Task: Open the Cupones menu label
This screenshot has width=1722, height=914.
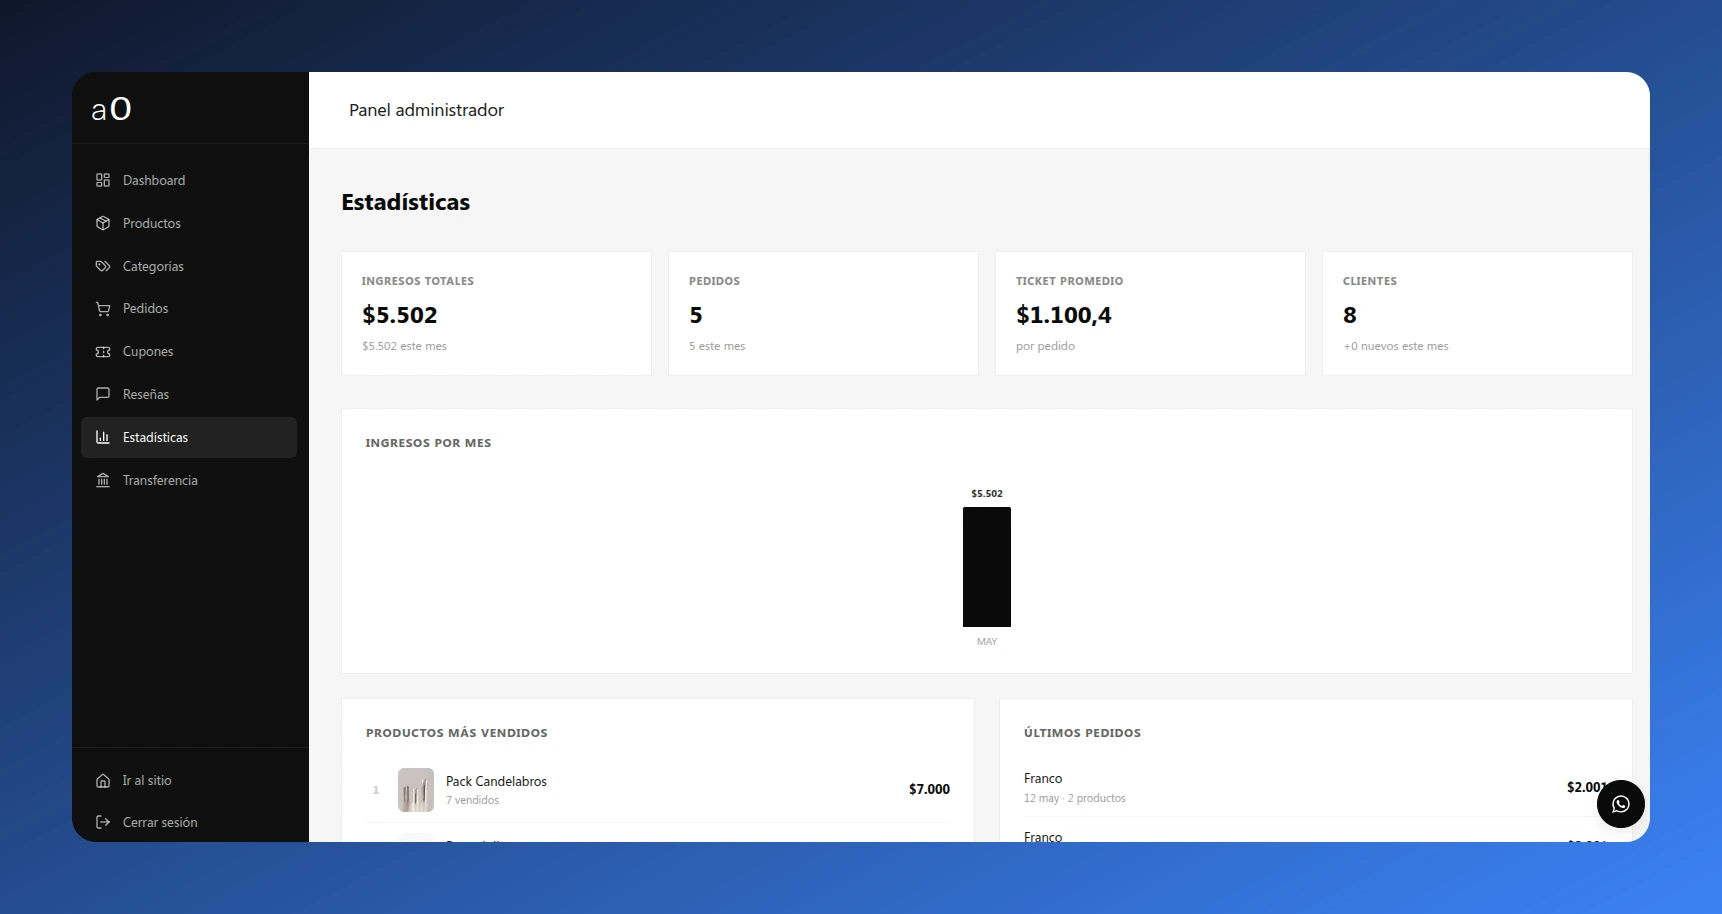Action: pos(148,352)
